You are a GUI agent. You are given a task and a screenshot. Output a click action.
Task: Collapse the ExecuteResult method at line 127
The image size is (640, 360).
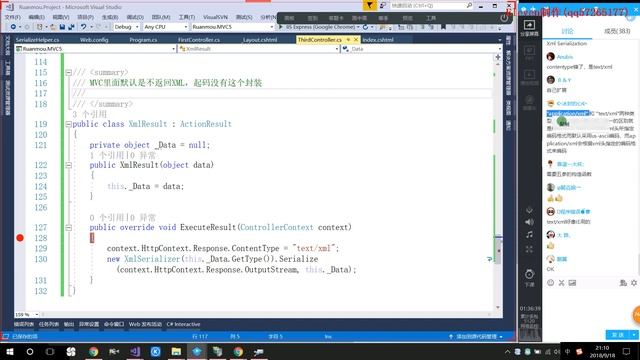[x=69, y=228]
